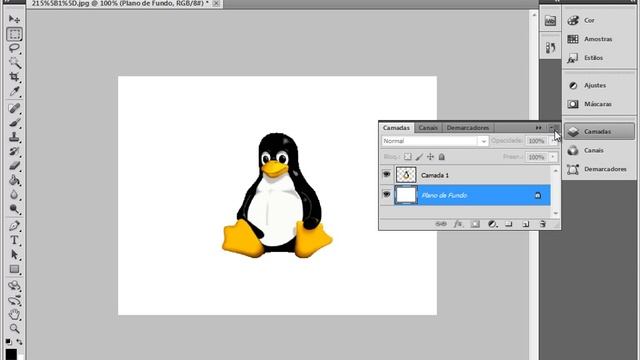Click the fill 100% field
This screenshot has height=360, width=640.
click(x=537, y=157)
